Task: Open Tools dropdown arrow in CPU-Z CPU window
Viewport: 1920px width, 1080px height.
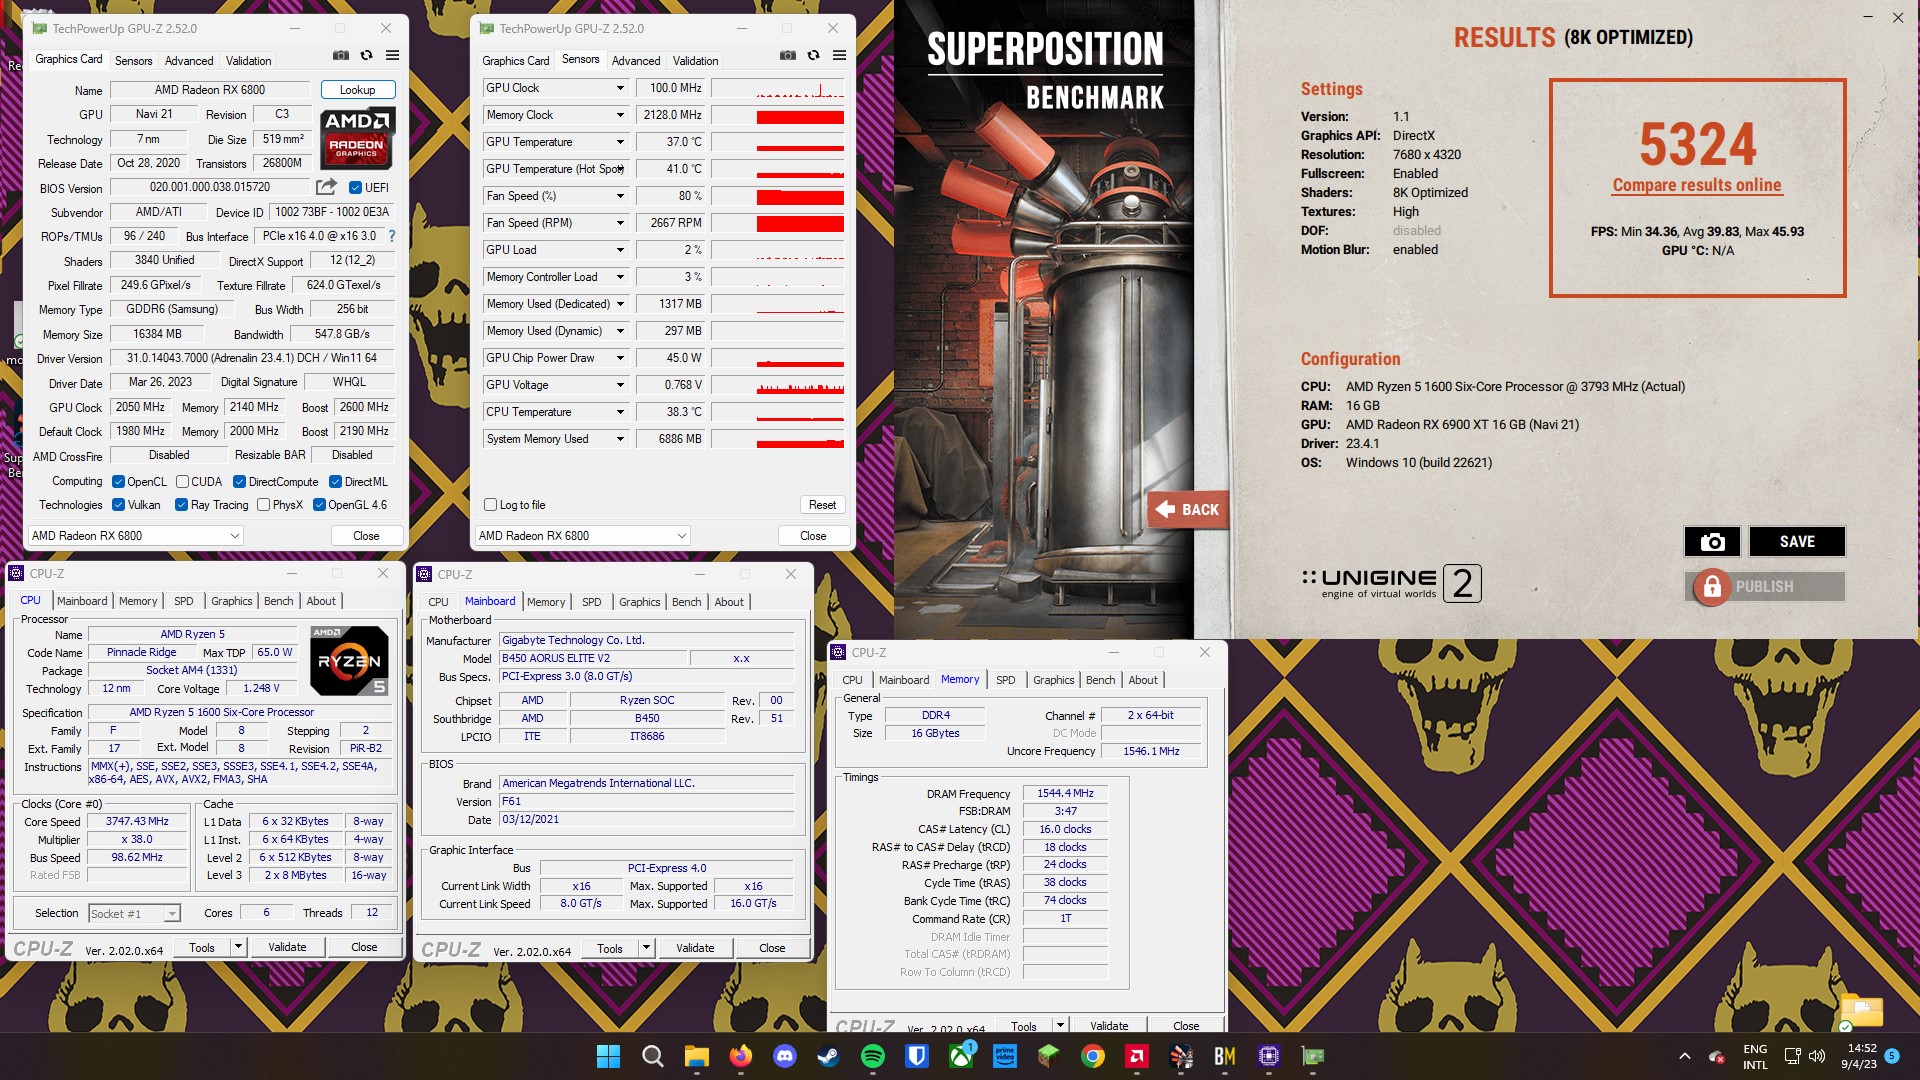Action: [238, 947]
